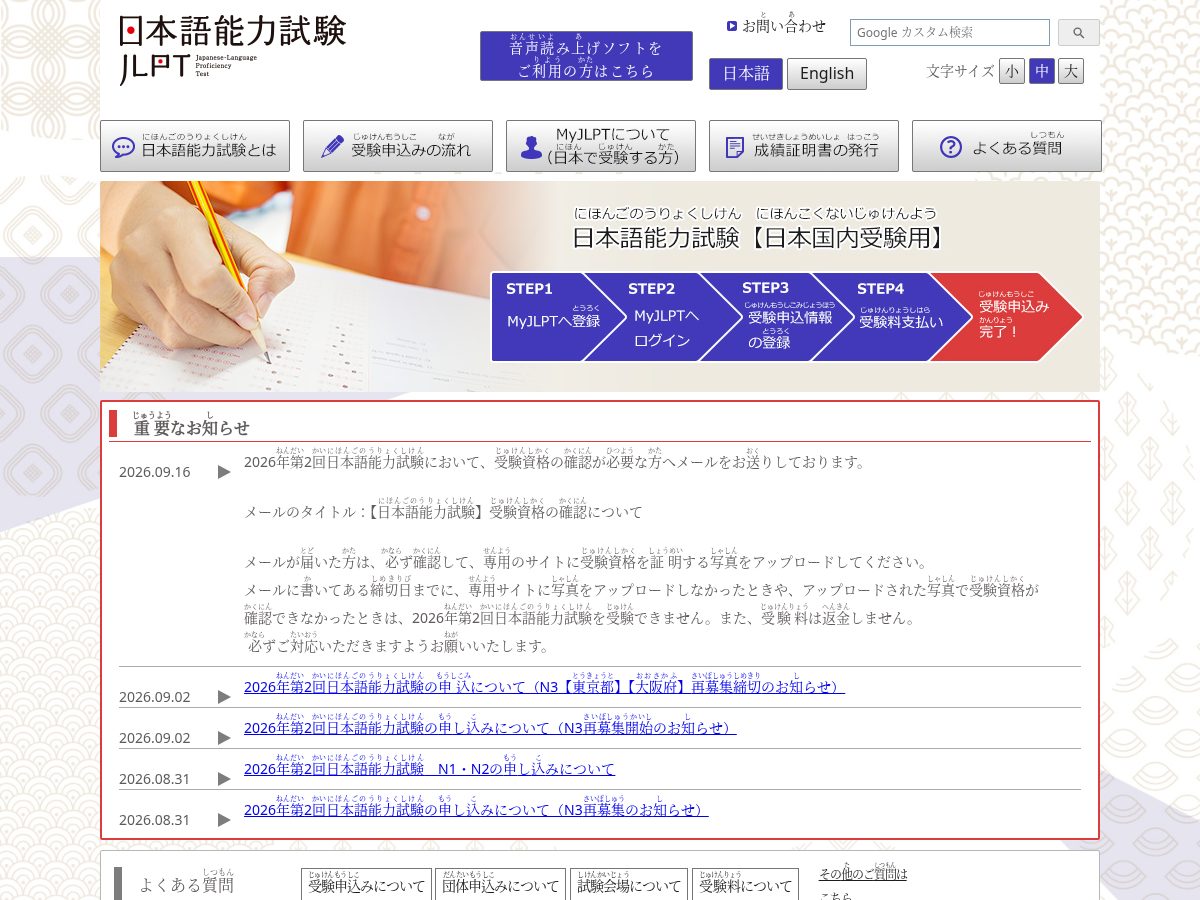Click the arrow marker beside 2026.09.16 notice
The width and height of the screenshot is (1200, 900).
click(224, 472)
